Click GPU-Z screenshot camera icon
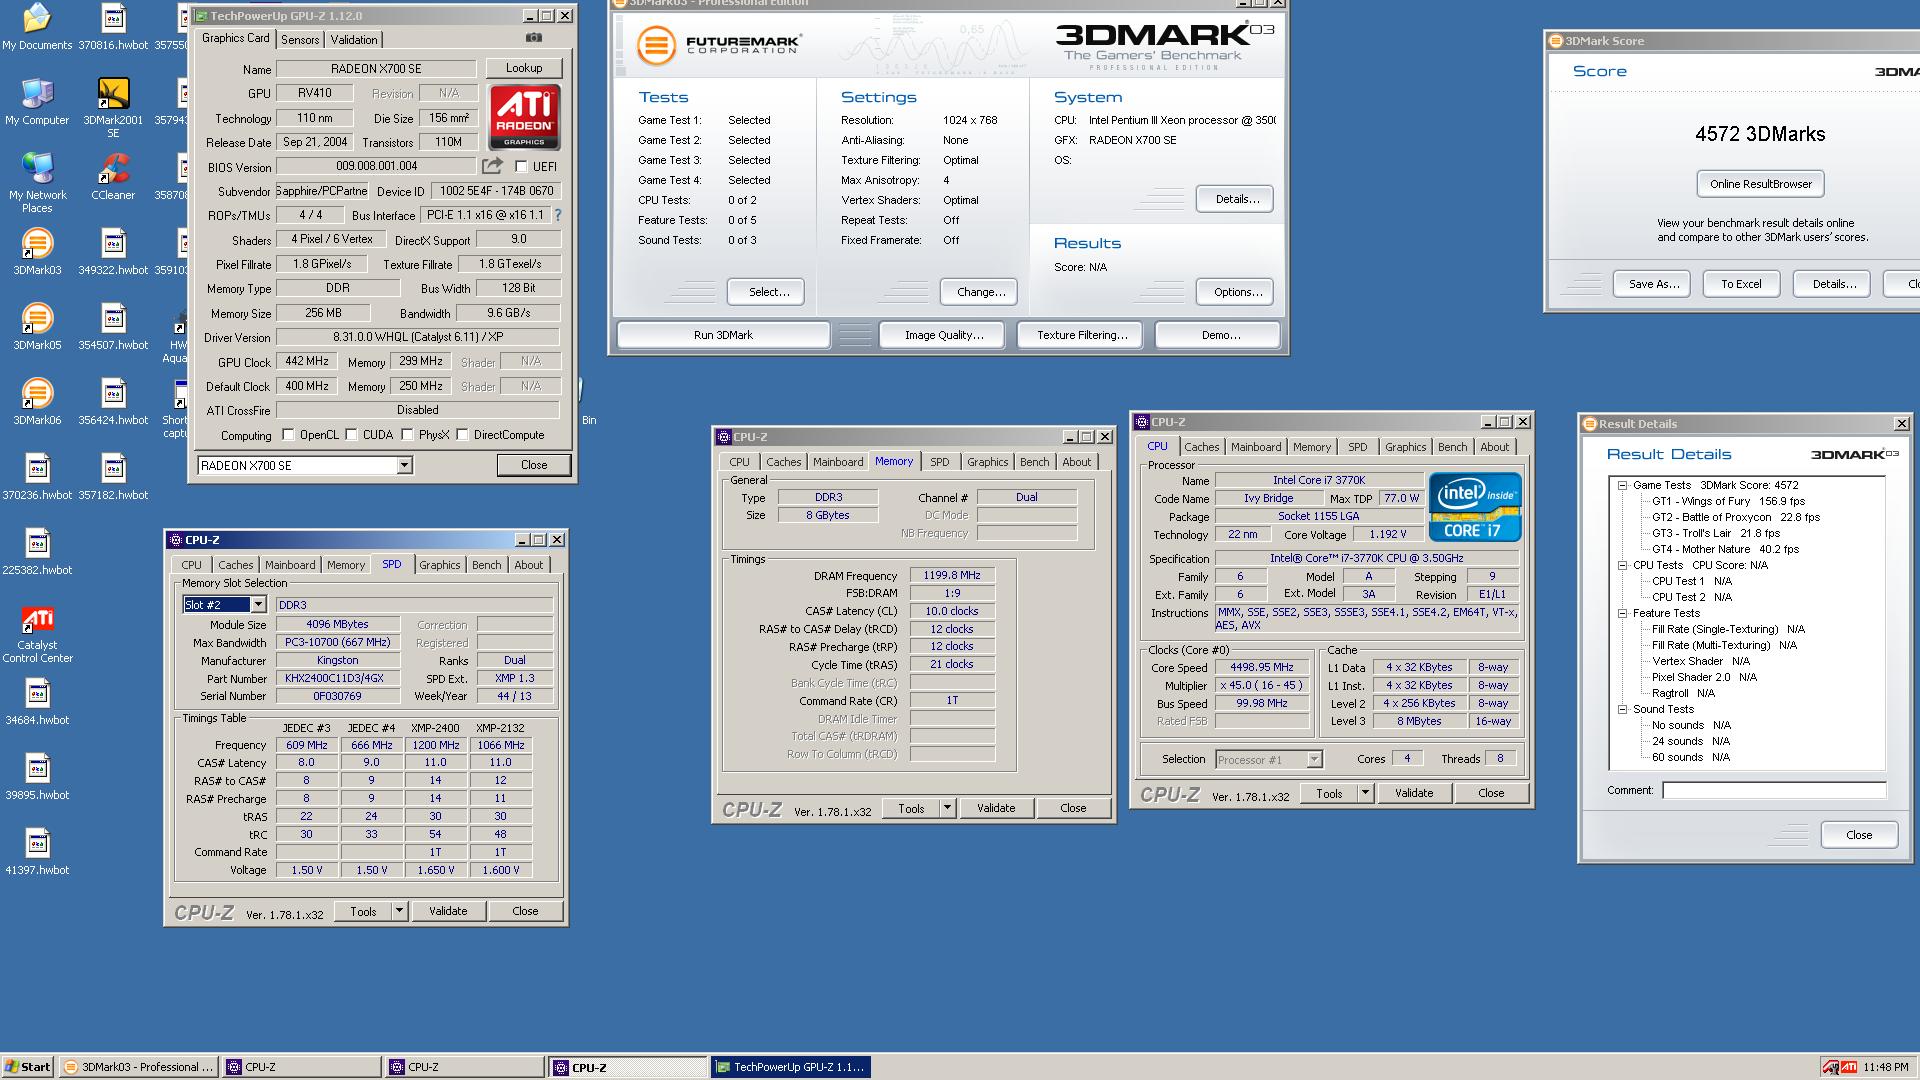Viewport: 1920px width, 1080px height. point(534,38)
